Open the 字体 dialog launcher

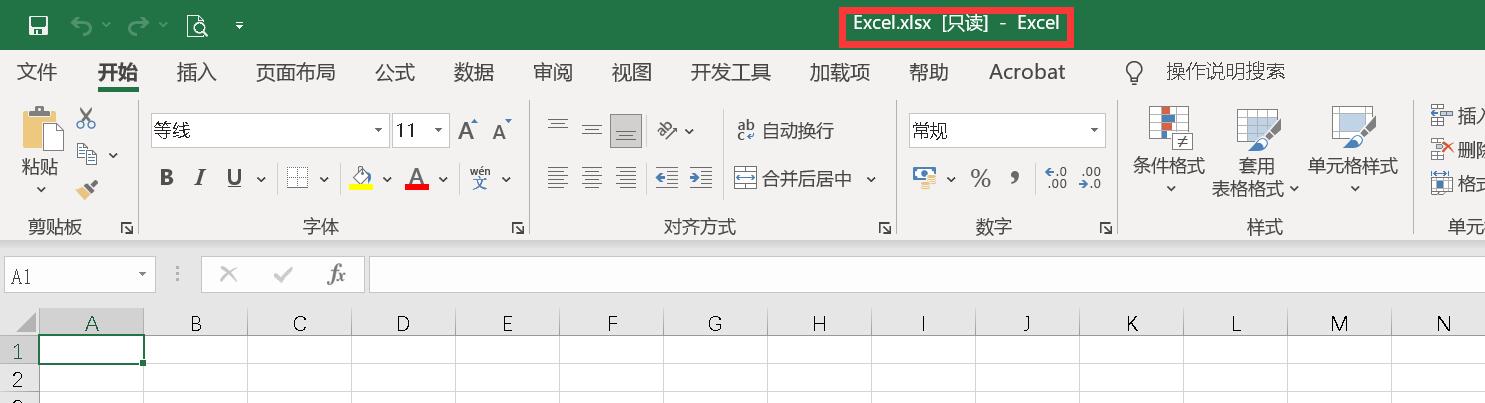coord(518,228)
